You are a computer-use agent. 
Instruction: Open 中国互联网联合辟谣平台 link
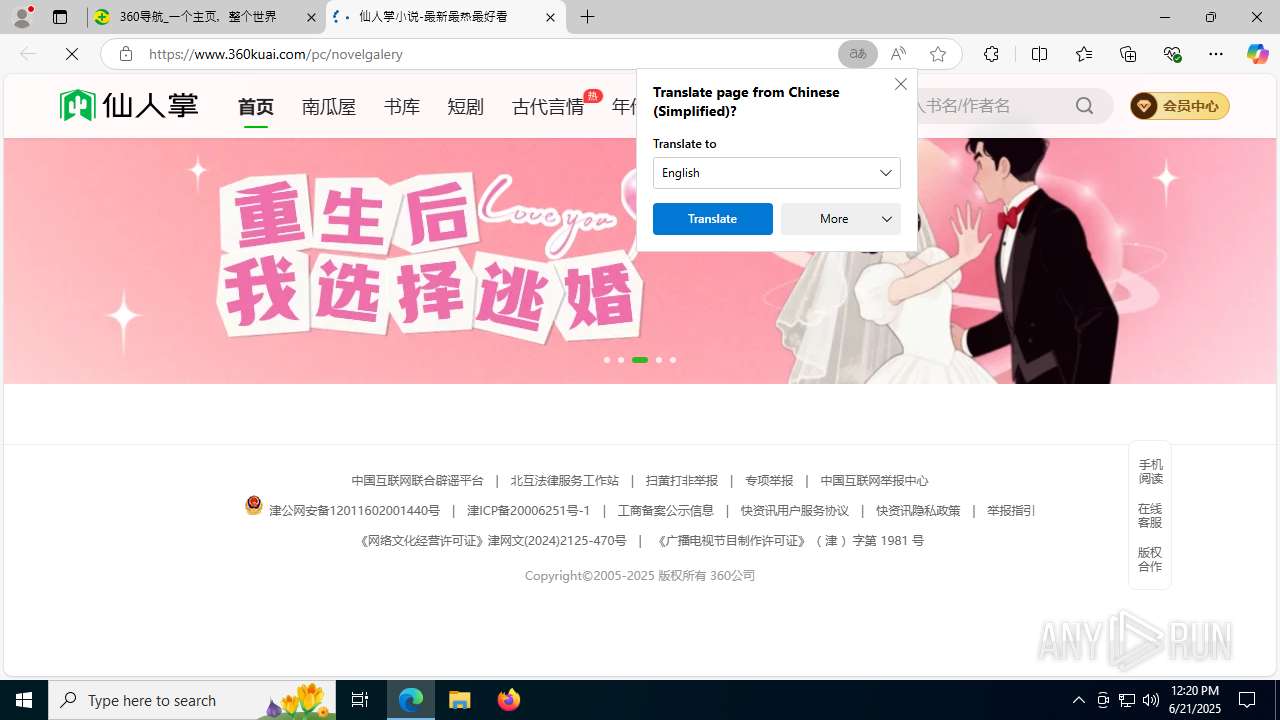coord(417,481)
